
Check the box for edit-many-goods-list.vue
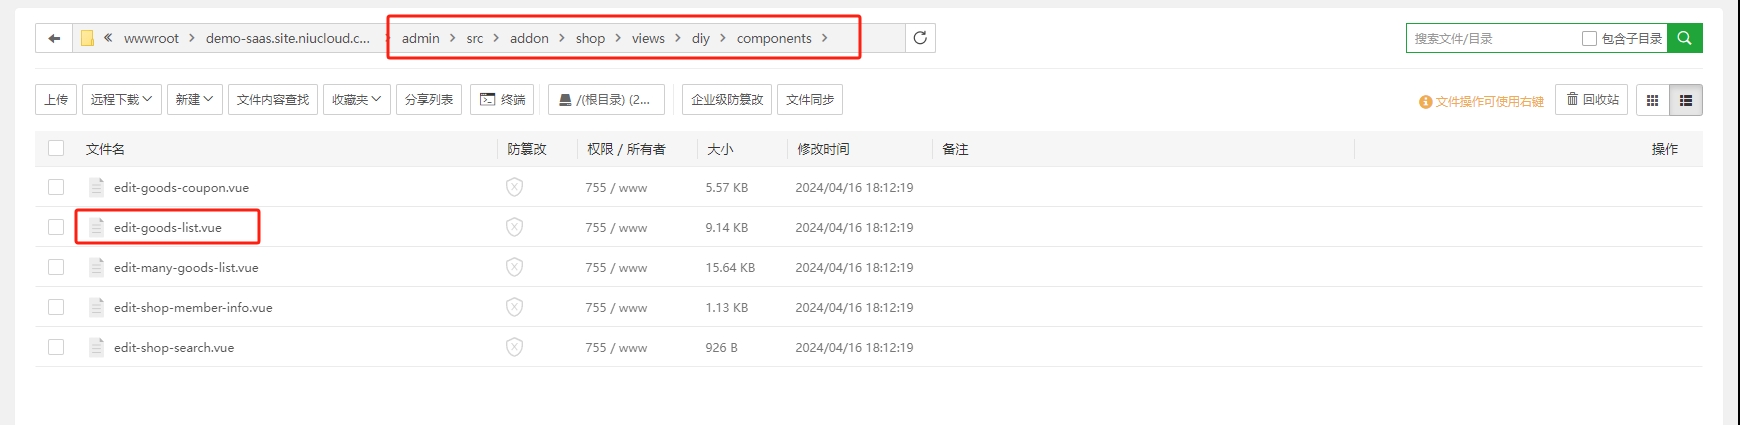(x=56, y=267)
